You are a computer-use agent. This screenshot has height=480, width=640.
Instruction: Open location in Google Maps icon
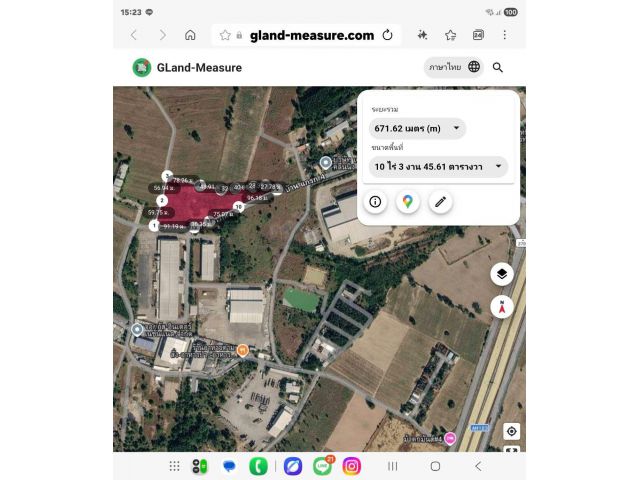point(407,202)
